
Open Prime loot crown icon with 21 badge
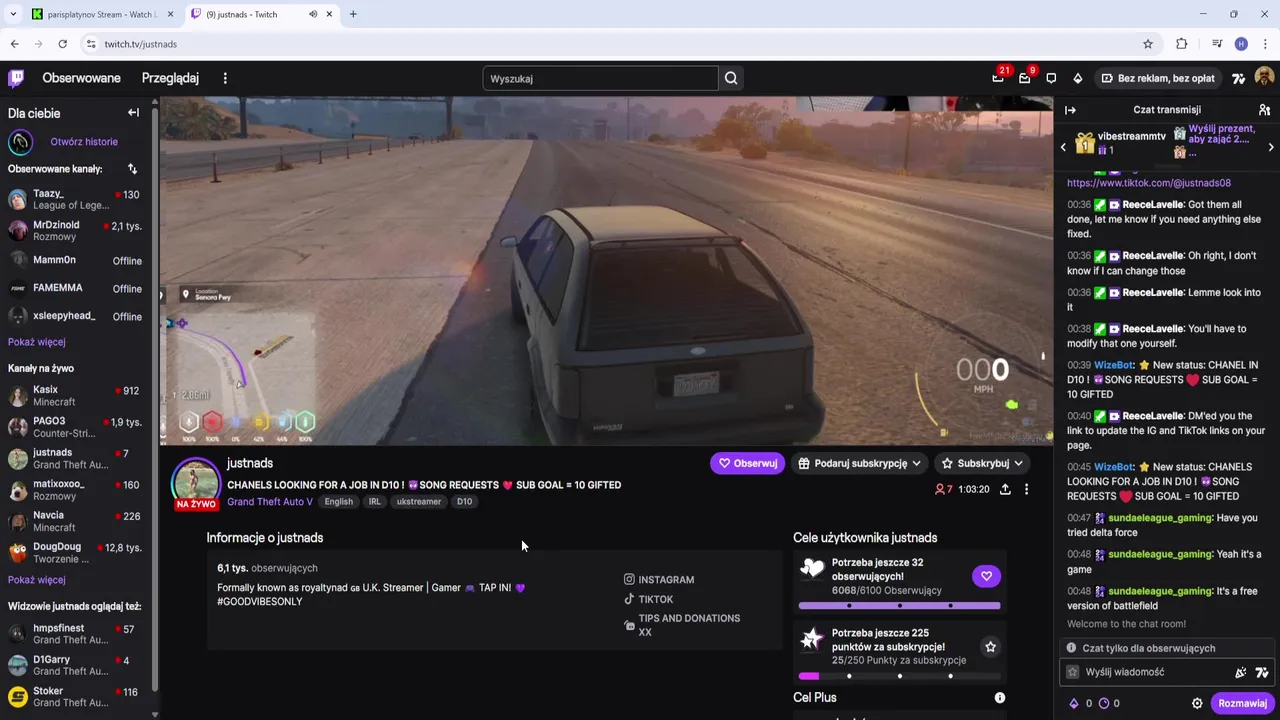(998, 78)
